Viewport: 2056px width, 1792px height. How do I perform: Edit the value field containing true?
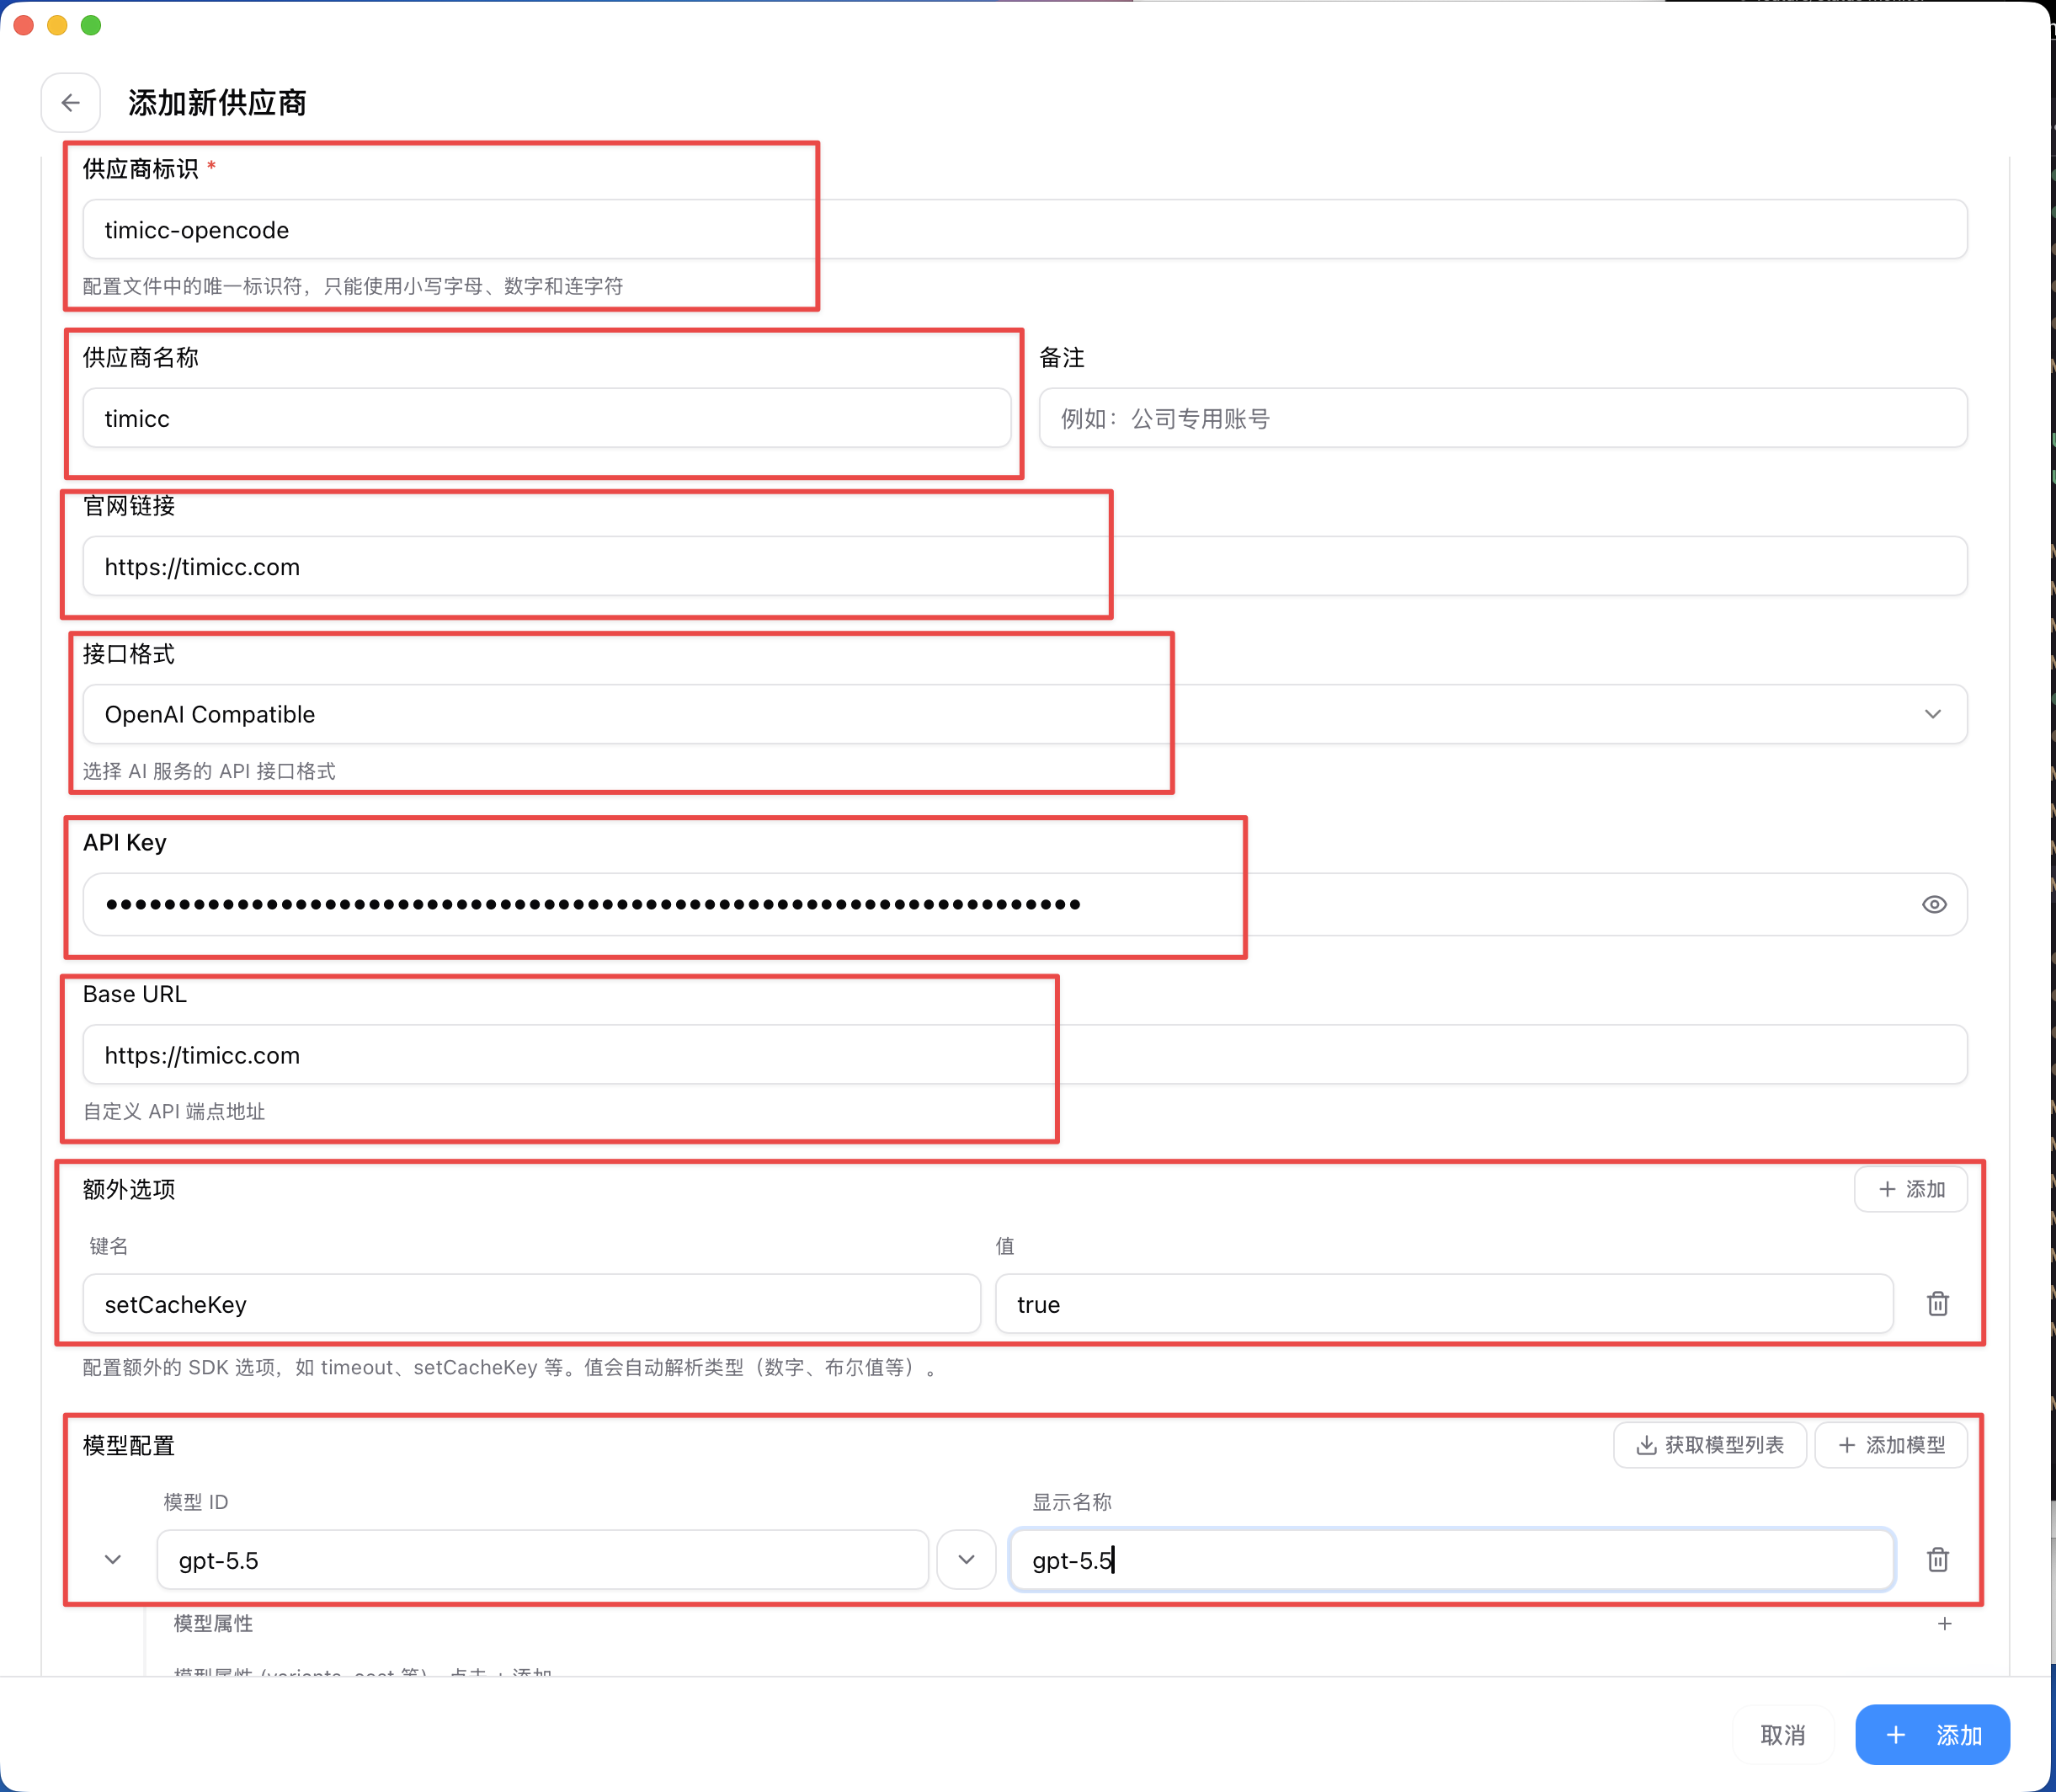click(1444, 1304)
